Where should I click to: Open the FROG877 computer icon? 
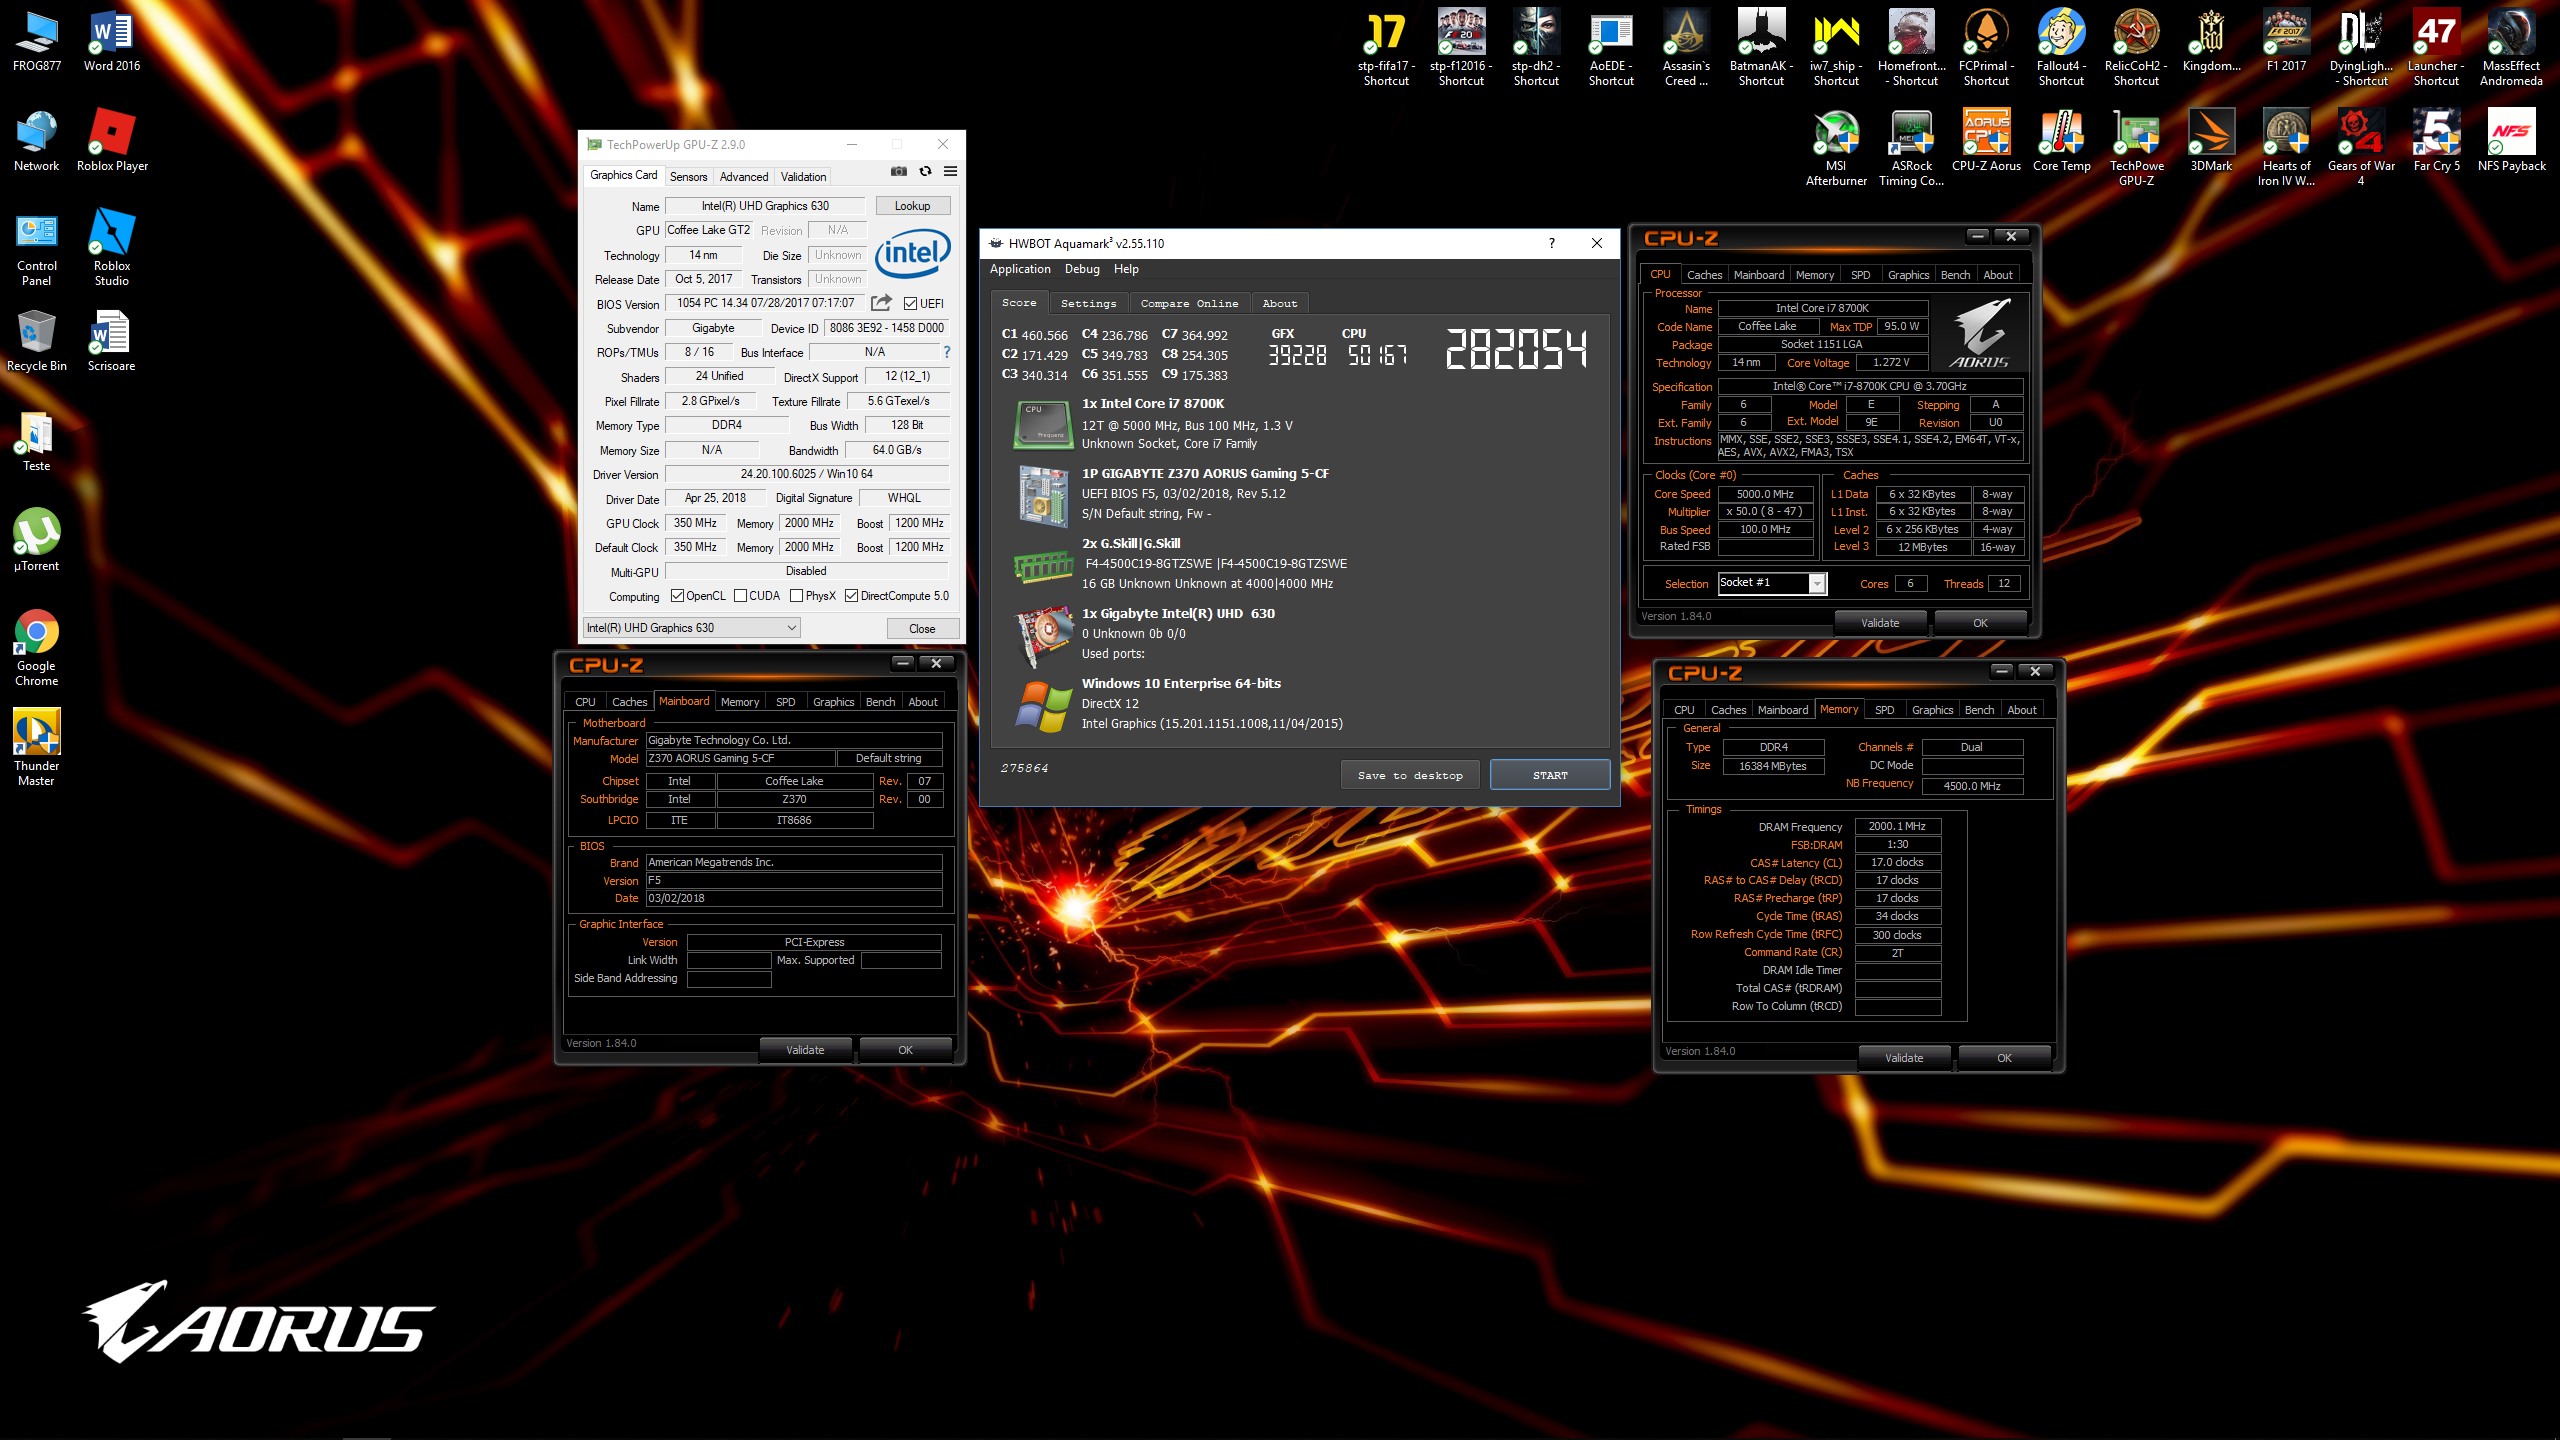coord(37,42)
